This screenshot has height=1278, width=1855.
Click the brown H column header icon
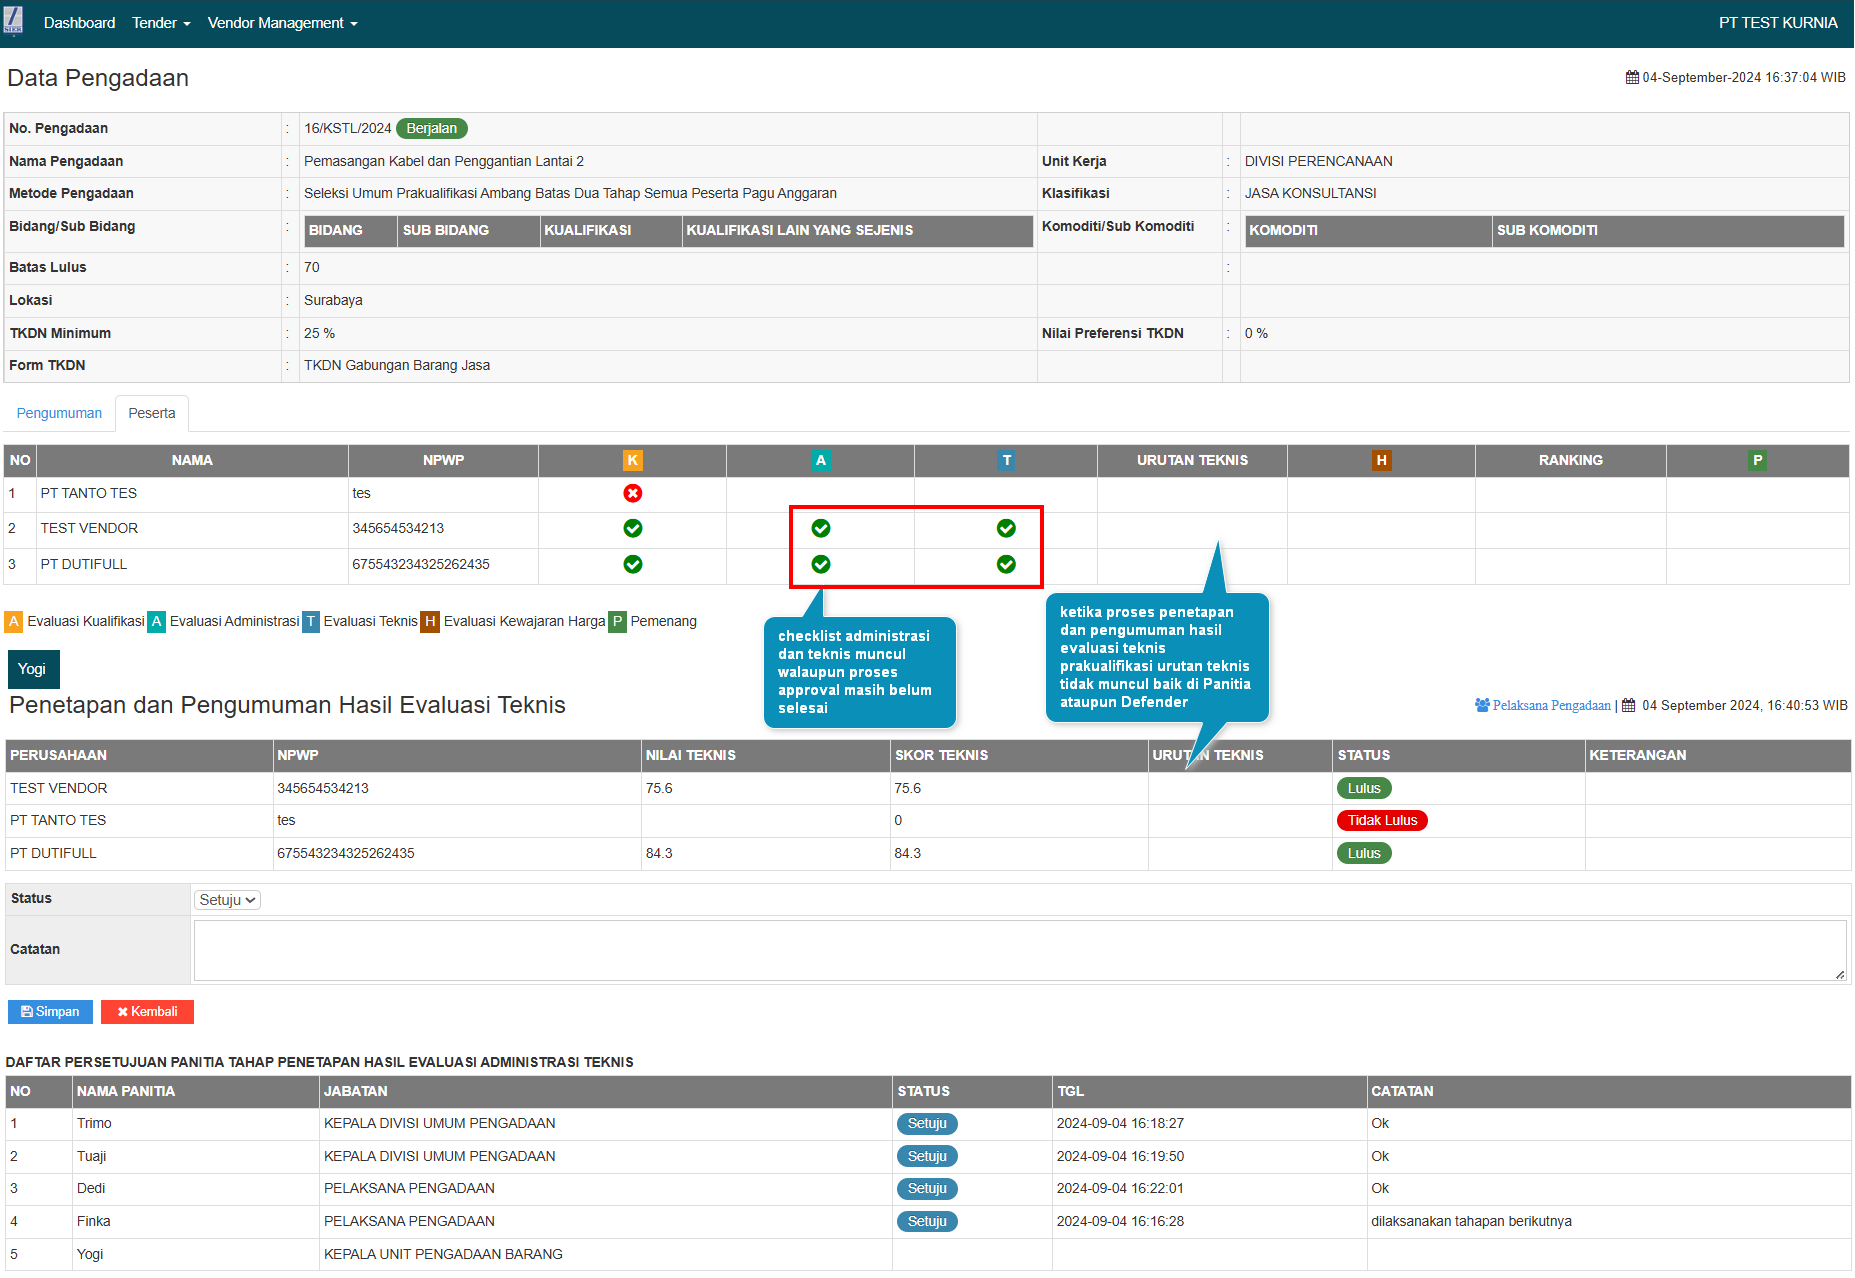coord(1381,460)
